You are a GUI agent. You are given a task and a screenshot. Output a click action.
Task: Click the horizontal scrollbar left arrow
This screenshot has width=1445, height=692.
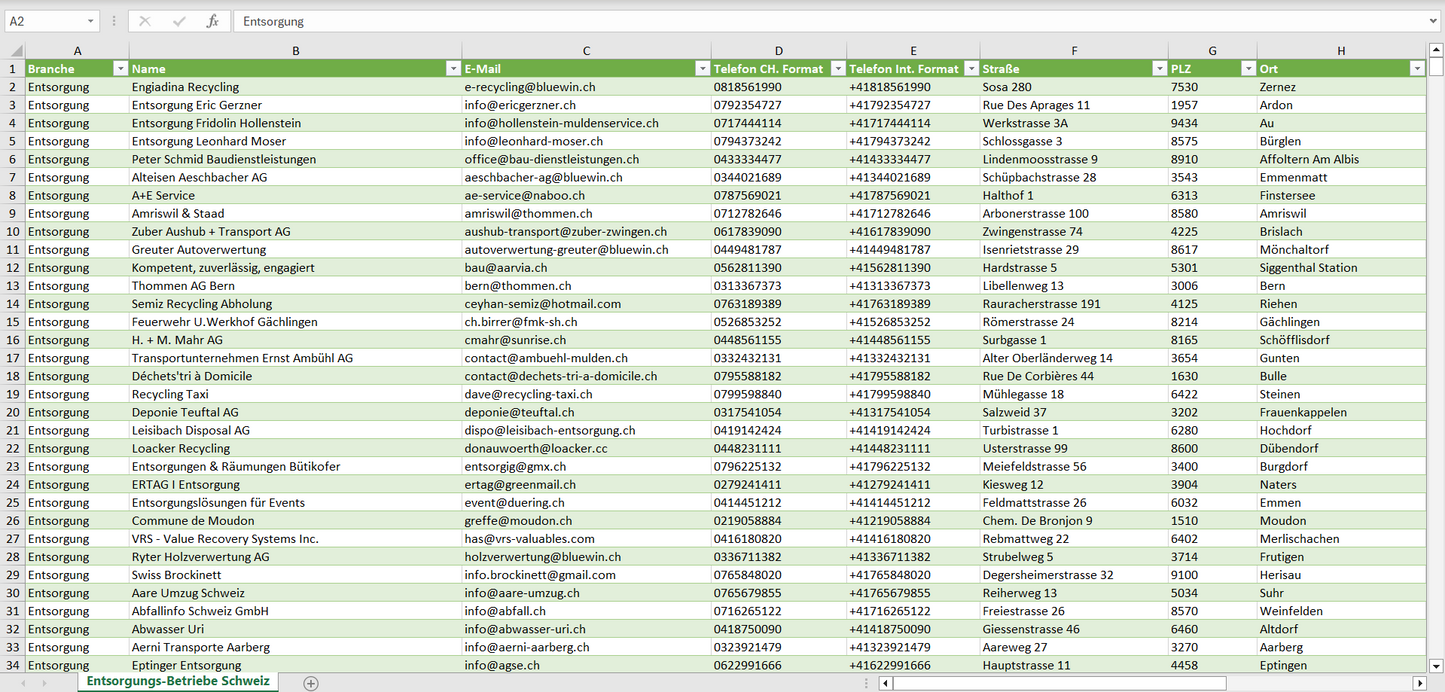[885, 683]
